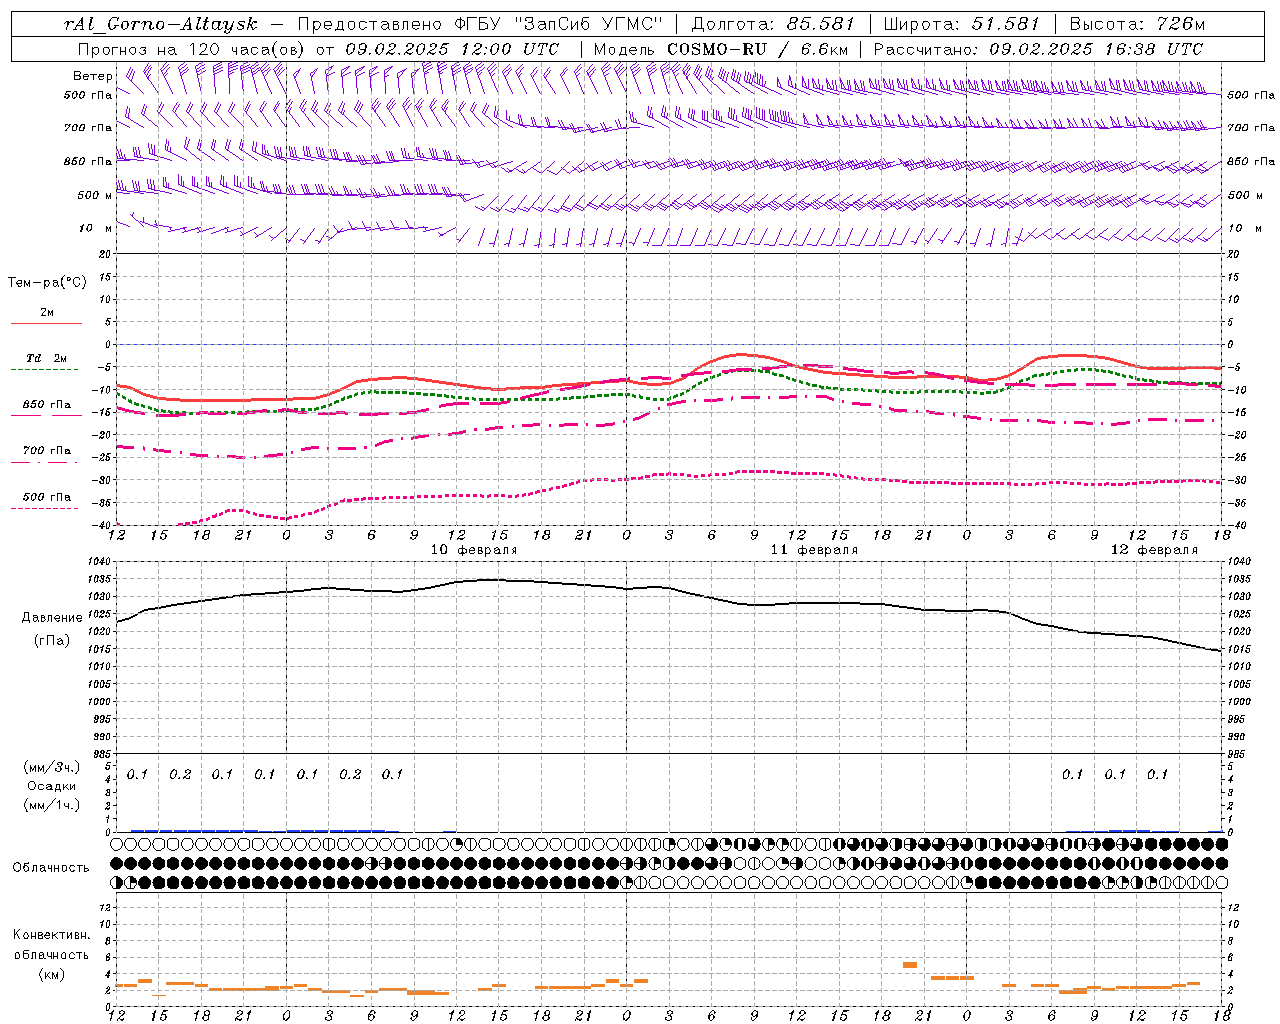
Task: Click the Td 2м legend entry
Action: 46,358
